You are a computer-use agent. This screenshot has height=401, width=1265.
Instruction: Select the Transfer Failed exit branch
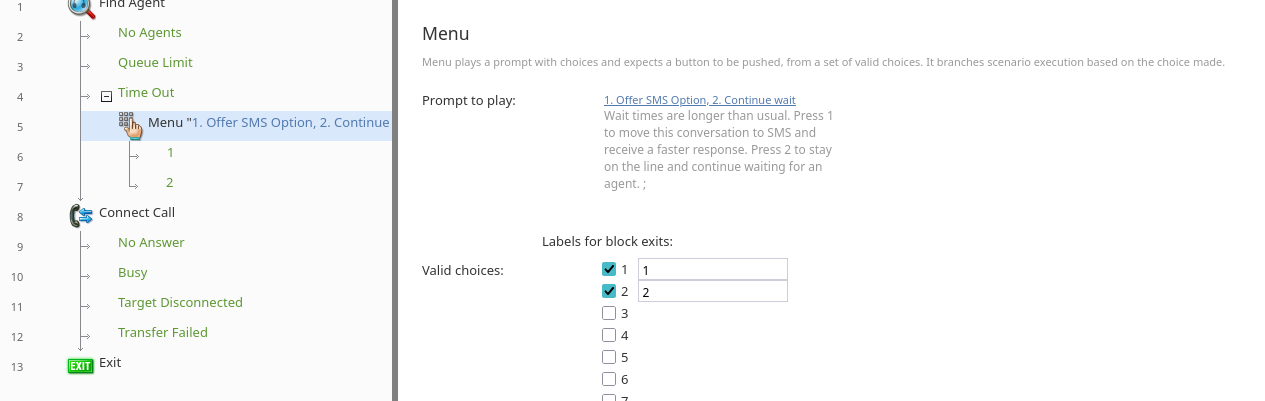coord(163,333)
